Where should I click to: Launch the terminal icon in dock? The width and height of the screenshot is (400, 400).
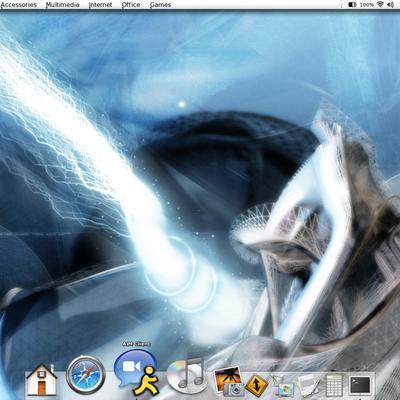click(x=361, y=385)
